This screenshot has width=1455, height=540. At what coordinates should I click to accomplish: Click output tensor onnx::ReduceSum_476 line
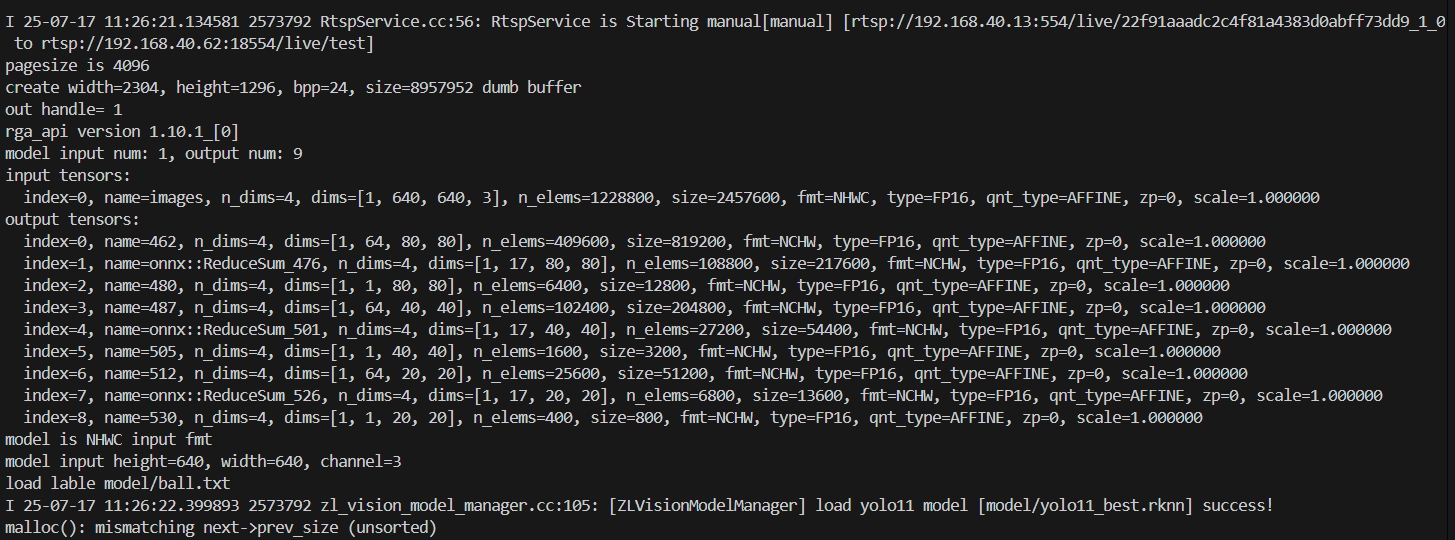coord(717,264)
